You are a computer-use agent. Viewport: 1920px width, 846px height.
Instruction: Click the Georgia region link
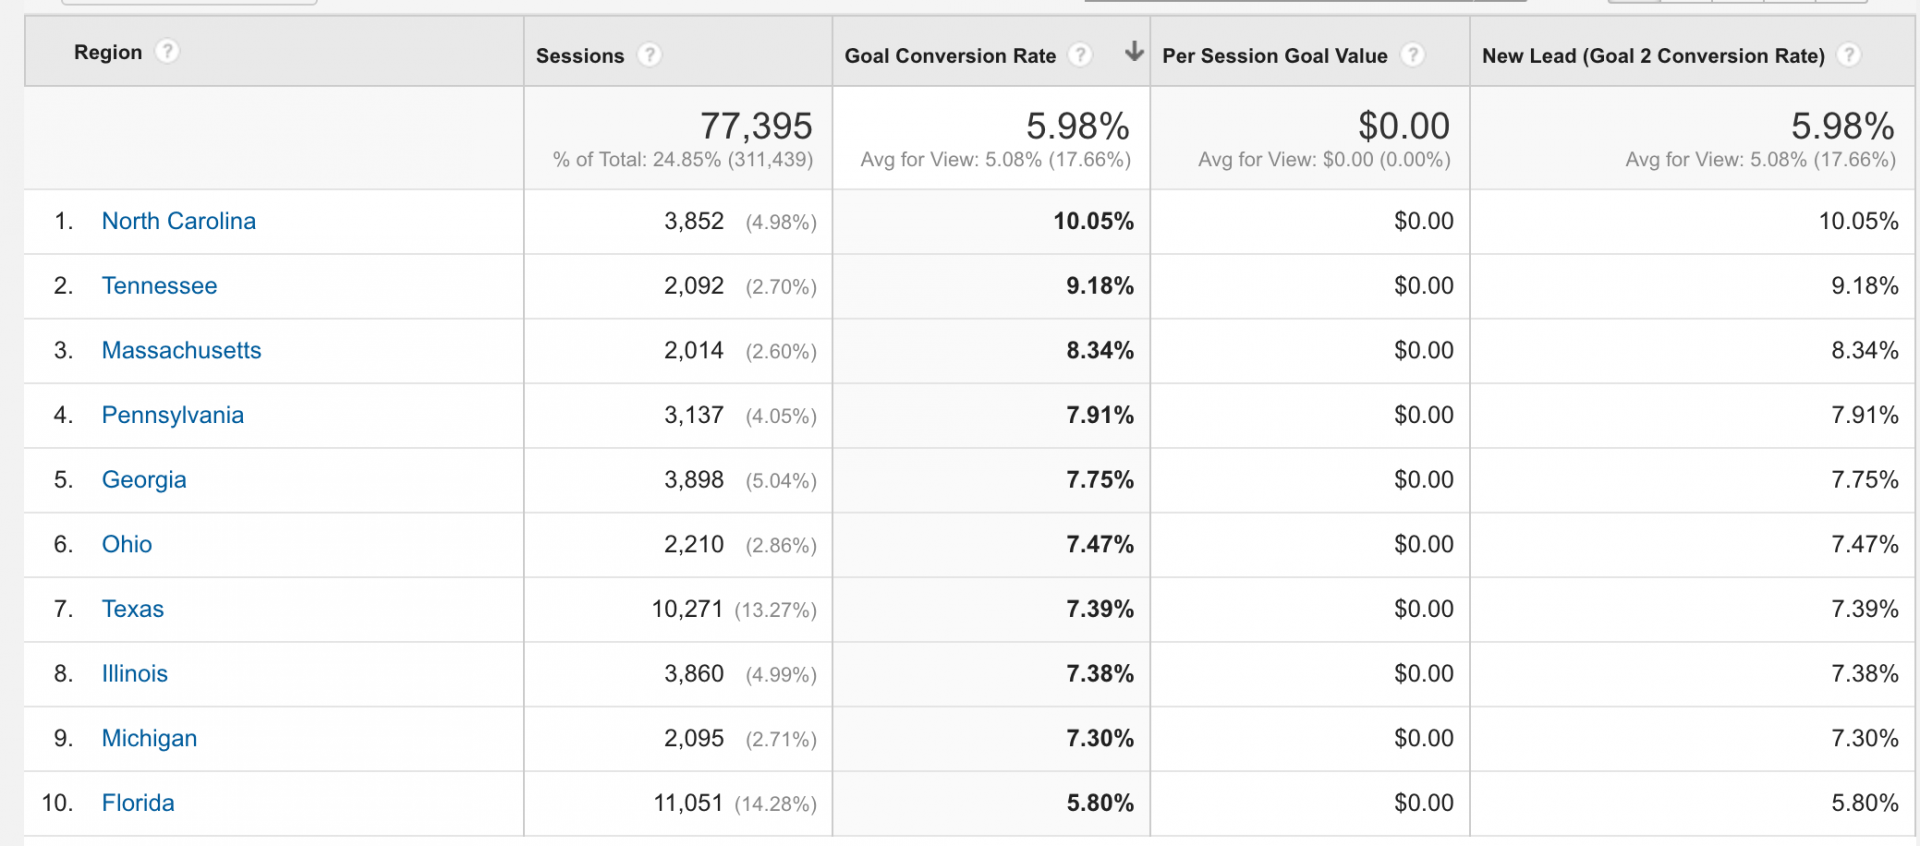(144, 480)
